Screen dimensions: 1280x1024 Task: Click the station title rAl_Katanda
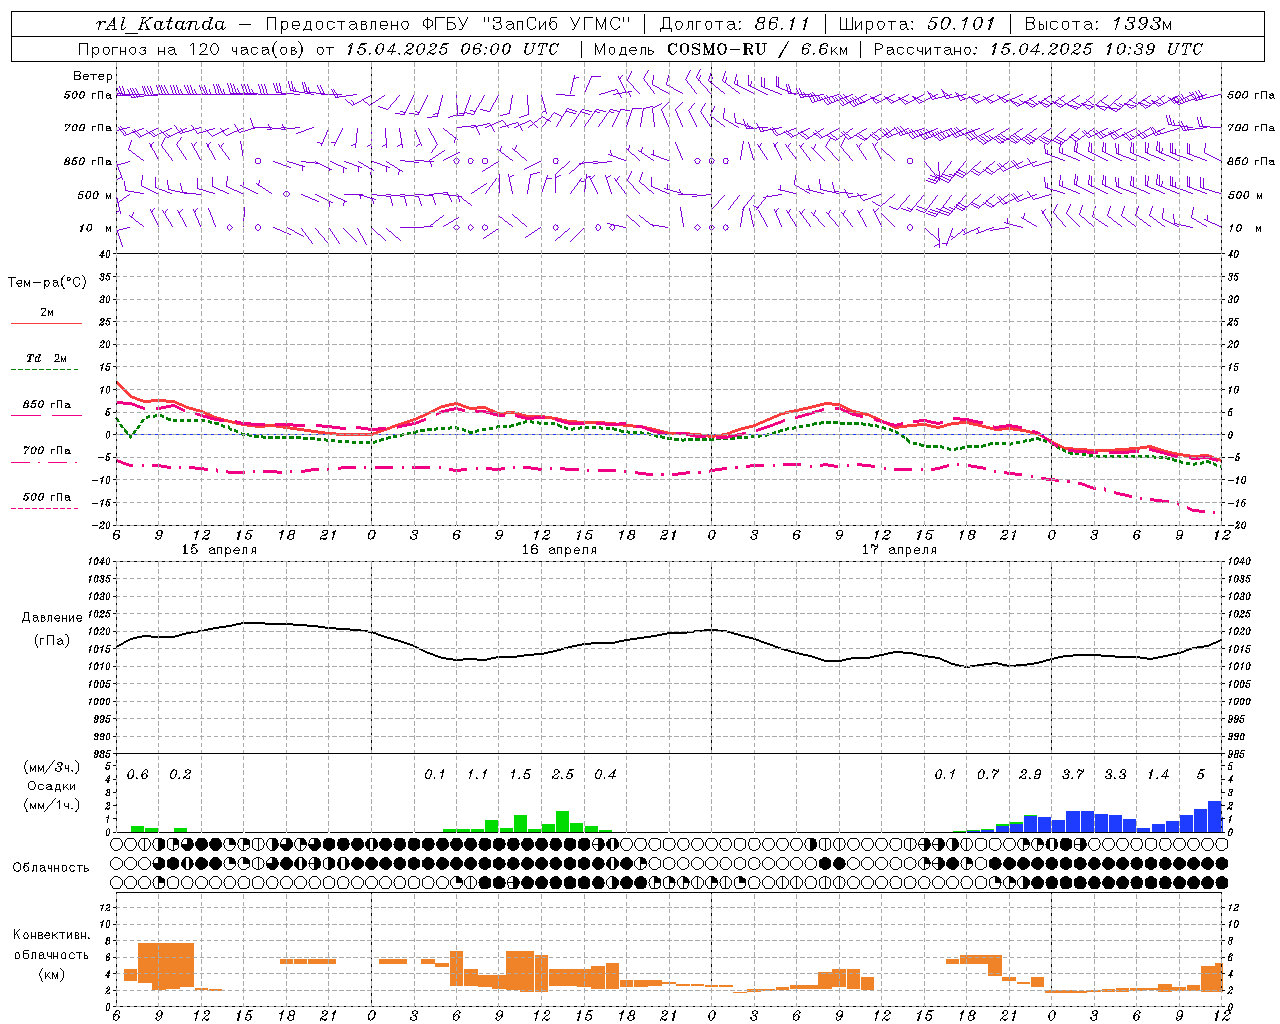click(x=161, y=24)
